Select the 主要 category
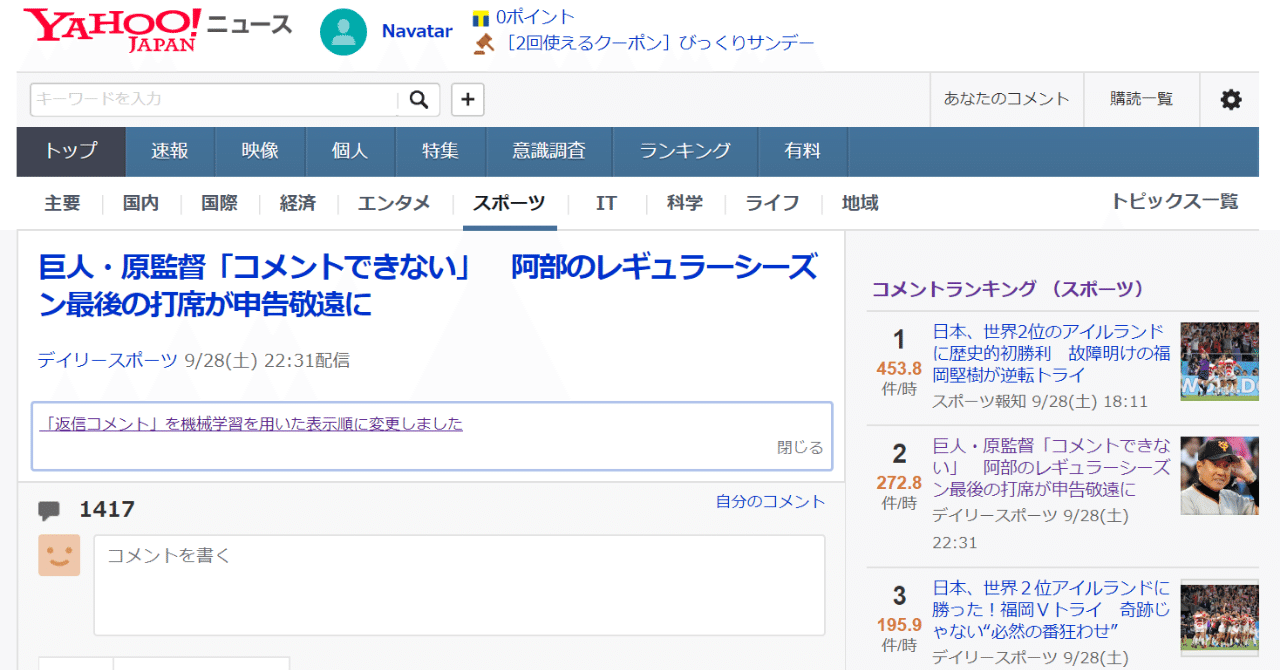This screenshot has height=670, width=1280. [62, 203]
